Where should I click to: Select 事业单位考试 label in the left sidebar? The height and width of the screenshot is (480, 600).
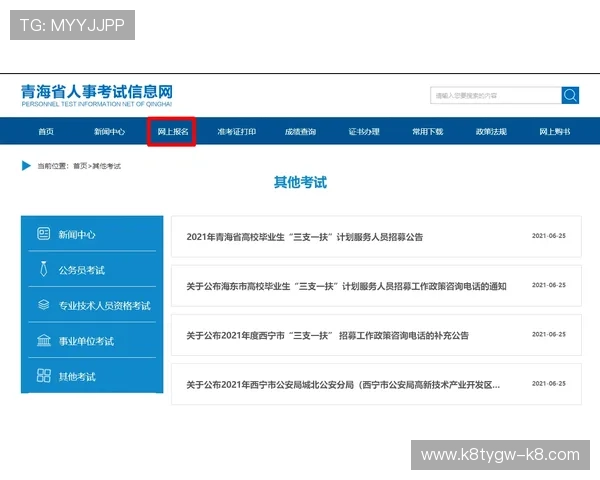click(86, 341)
